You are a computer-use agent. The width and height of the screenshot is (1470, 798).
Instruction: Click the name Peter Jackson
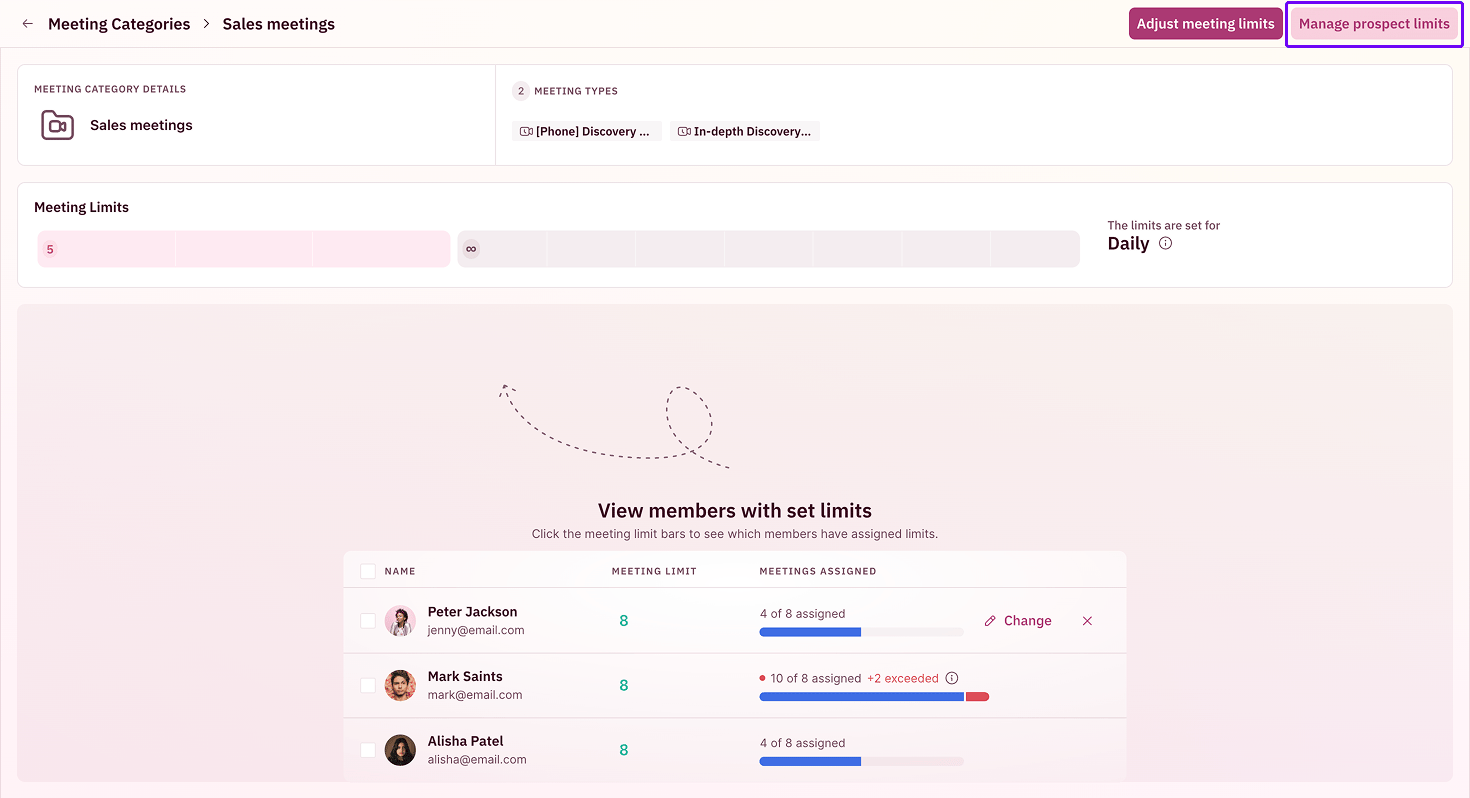coord(472,612)
